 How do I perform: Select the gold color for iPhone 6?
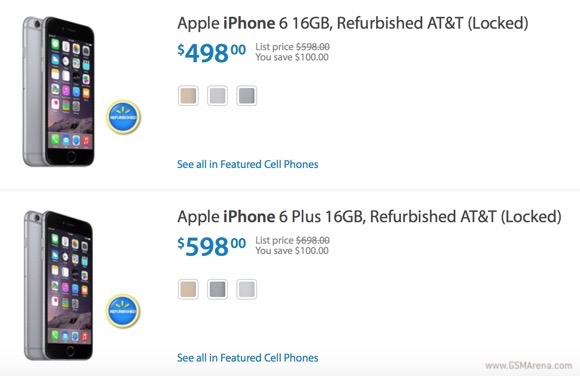(x=188, y=96)
